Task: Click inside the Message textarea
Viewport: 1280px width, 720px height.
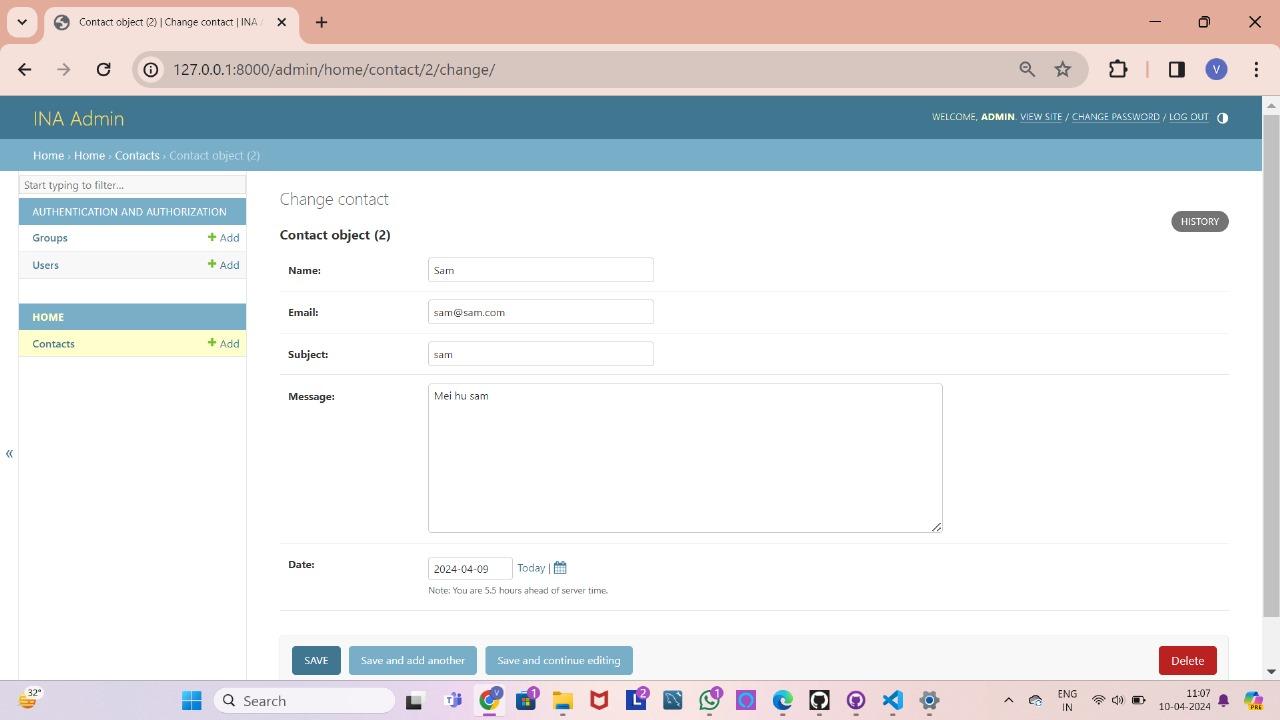Action: (x=685, y=458)
